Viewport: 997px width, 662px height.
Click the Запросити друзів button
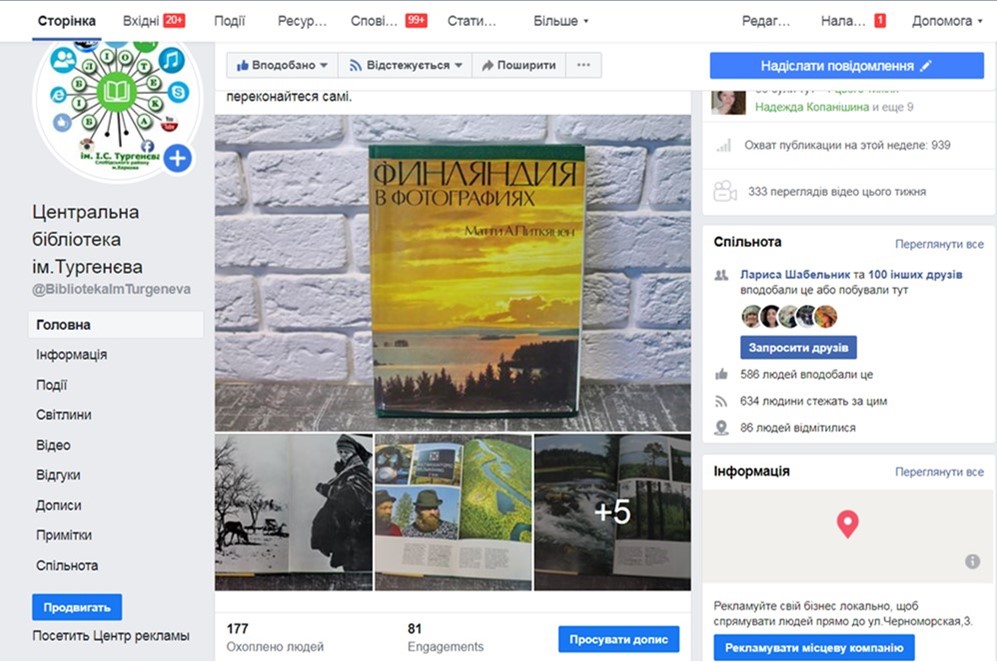[798, 348]
